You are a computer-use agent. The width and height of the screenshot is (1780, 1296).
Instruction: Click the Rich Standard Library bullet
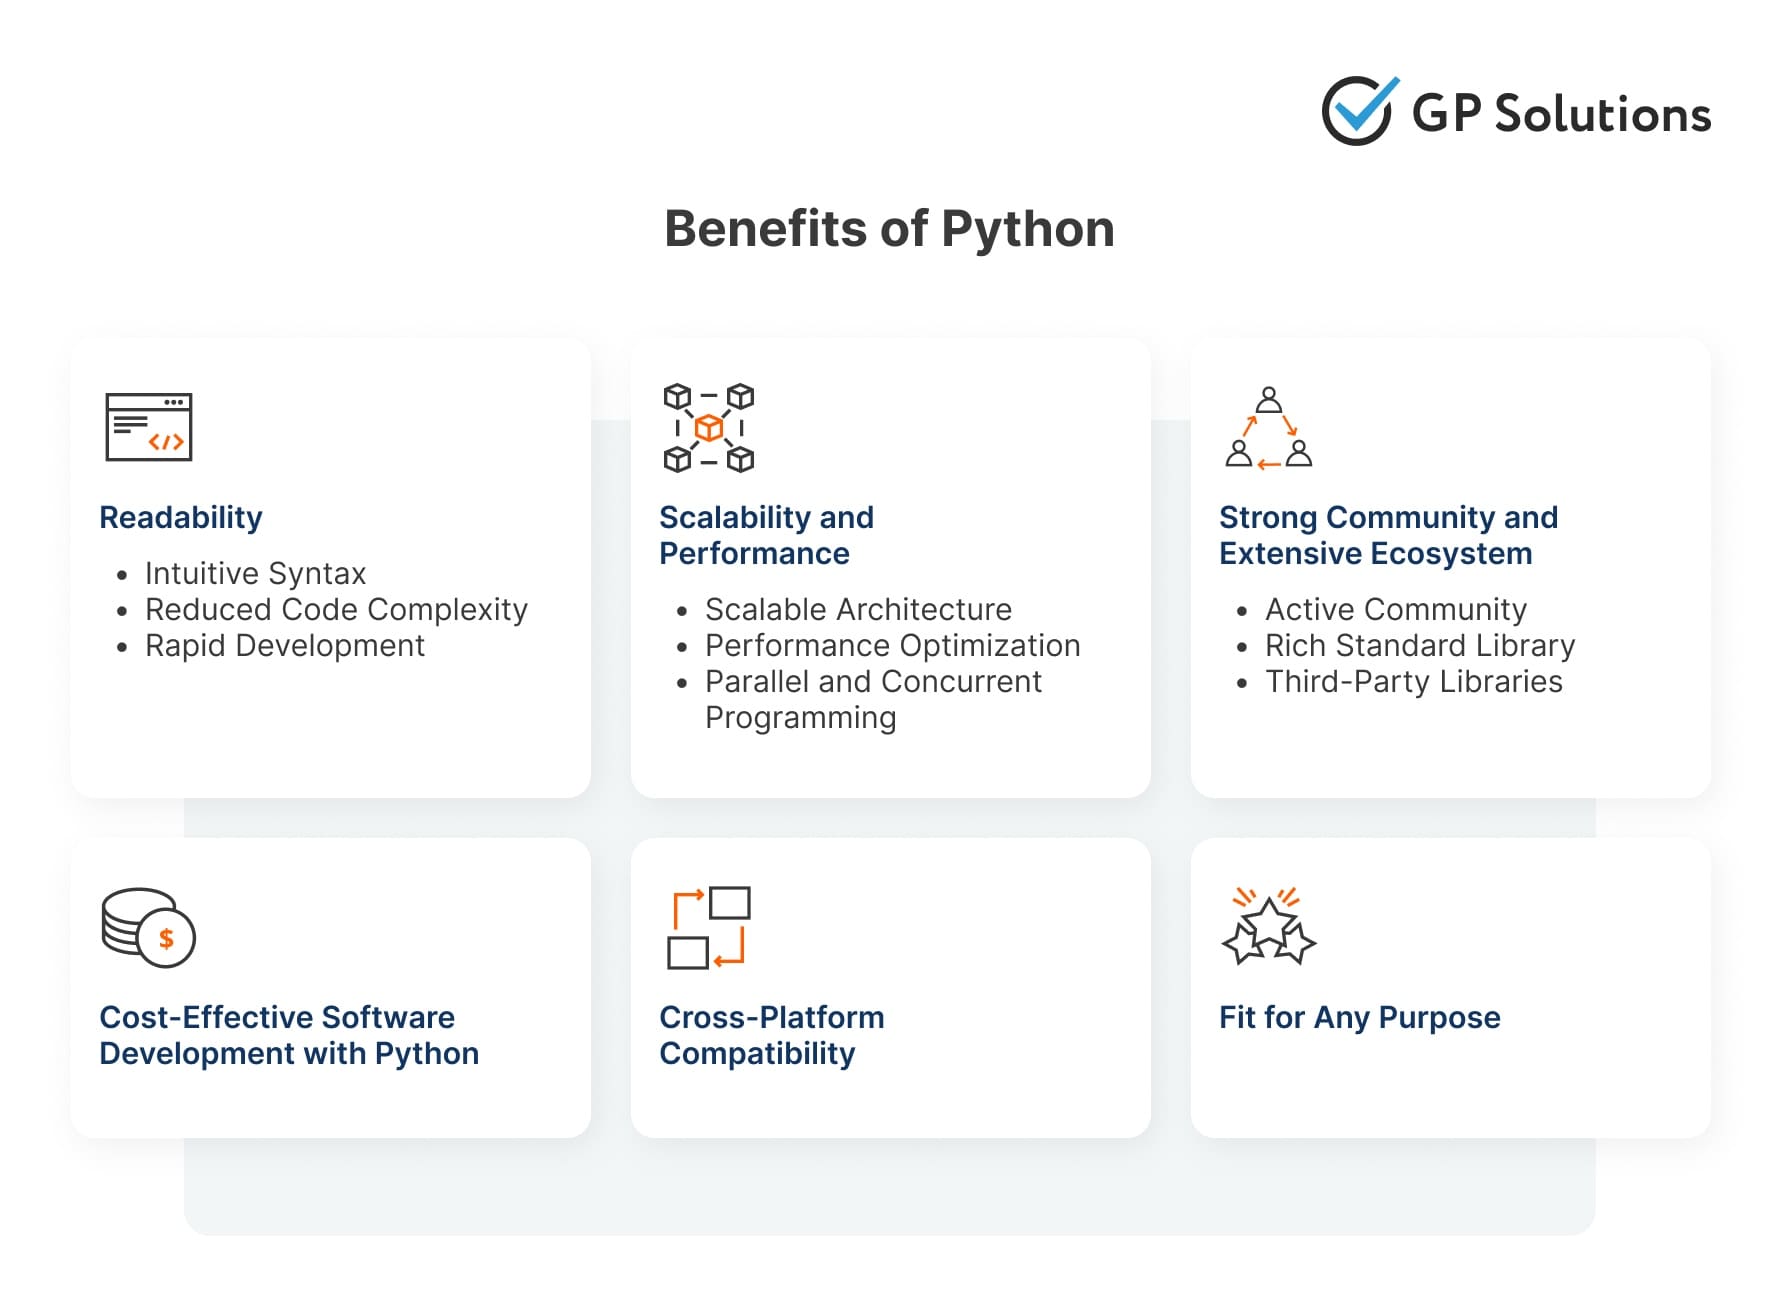click(1420, 645)
